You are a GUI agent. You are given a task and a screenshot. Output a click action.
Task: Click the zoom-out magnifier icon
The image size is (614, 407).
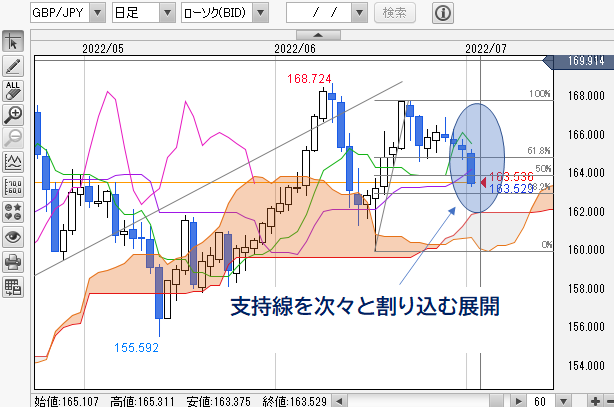[13, 138]
